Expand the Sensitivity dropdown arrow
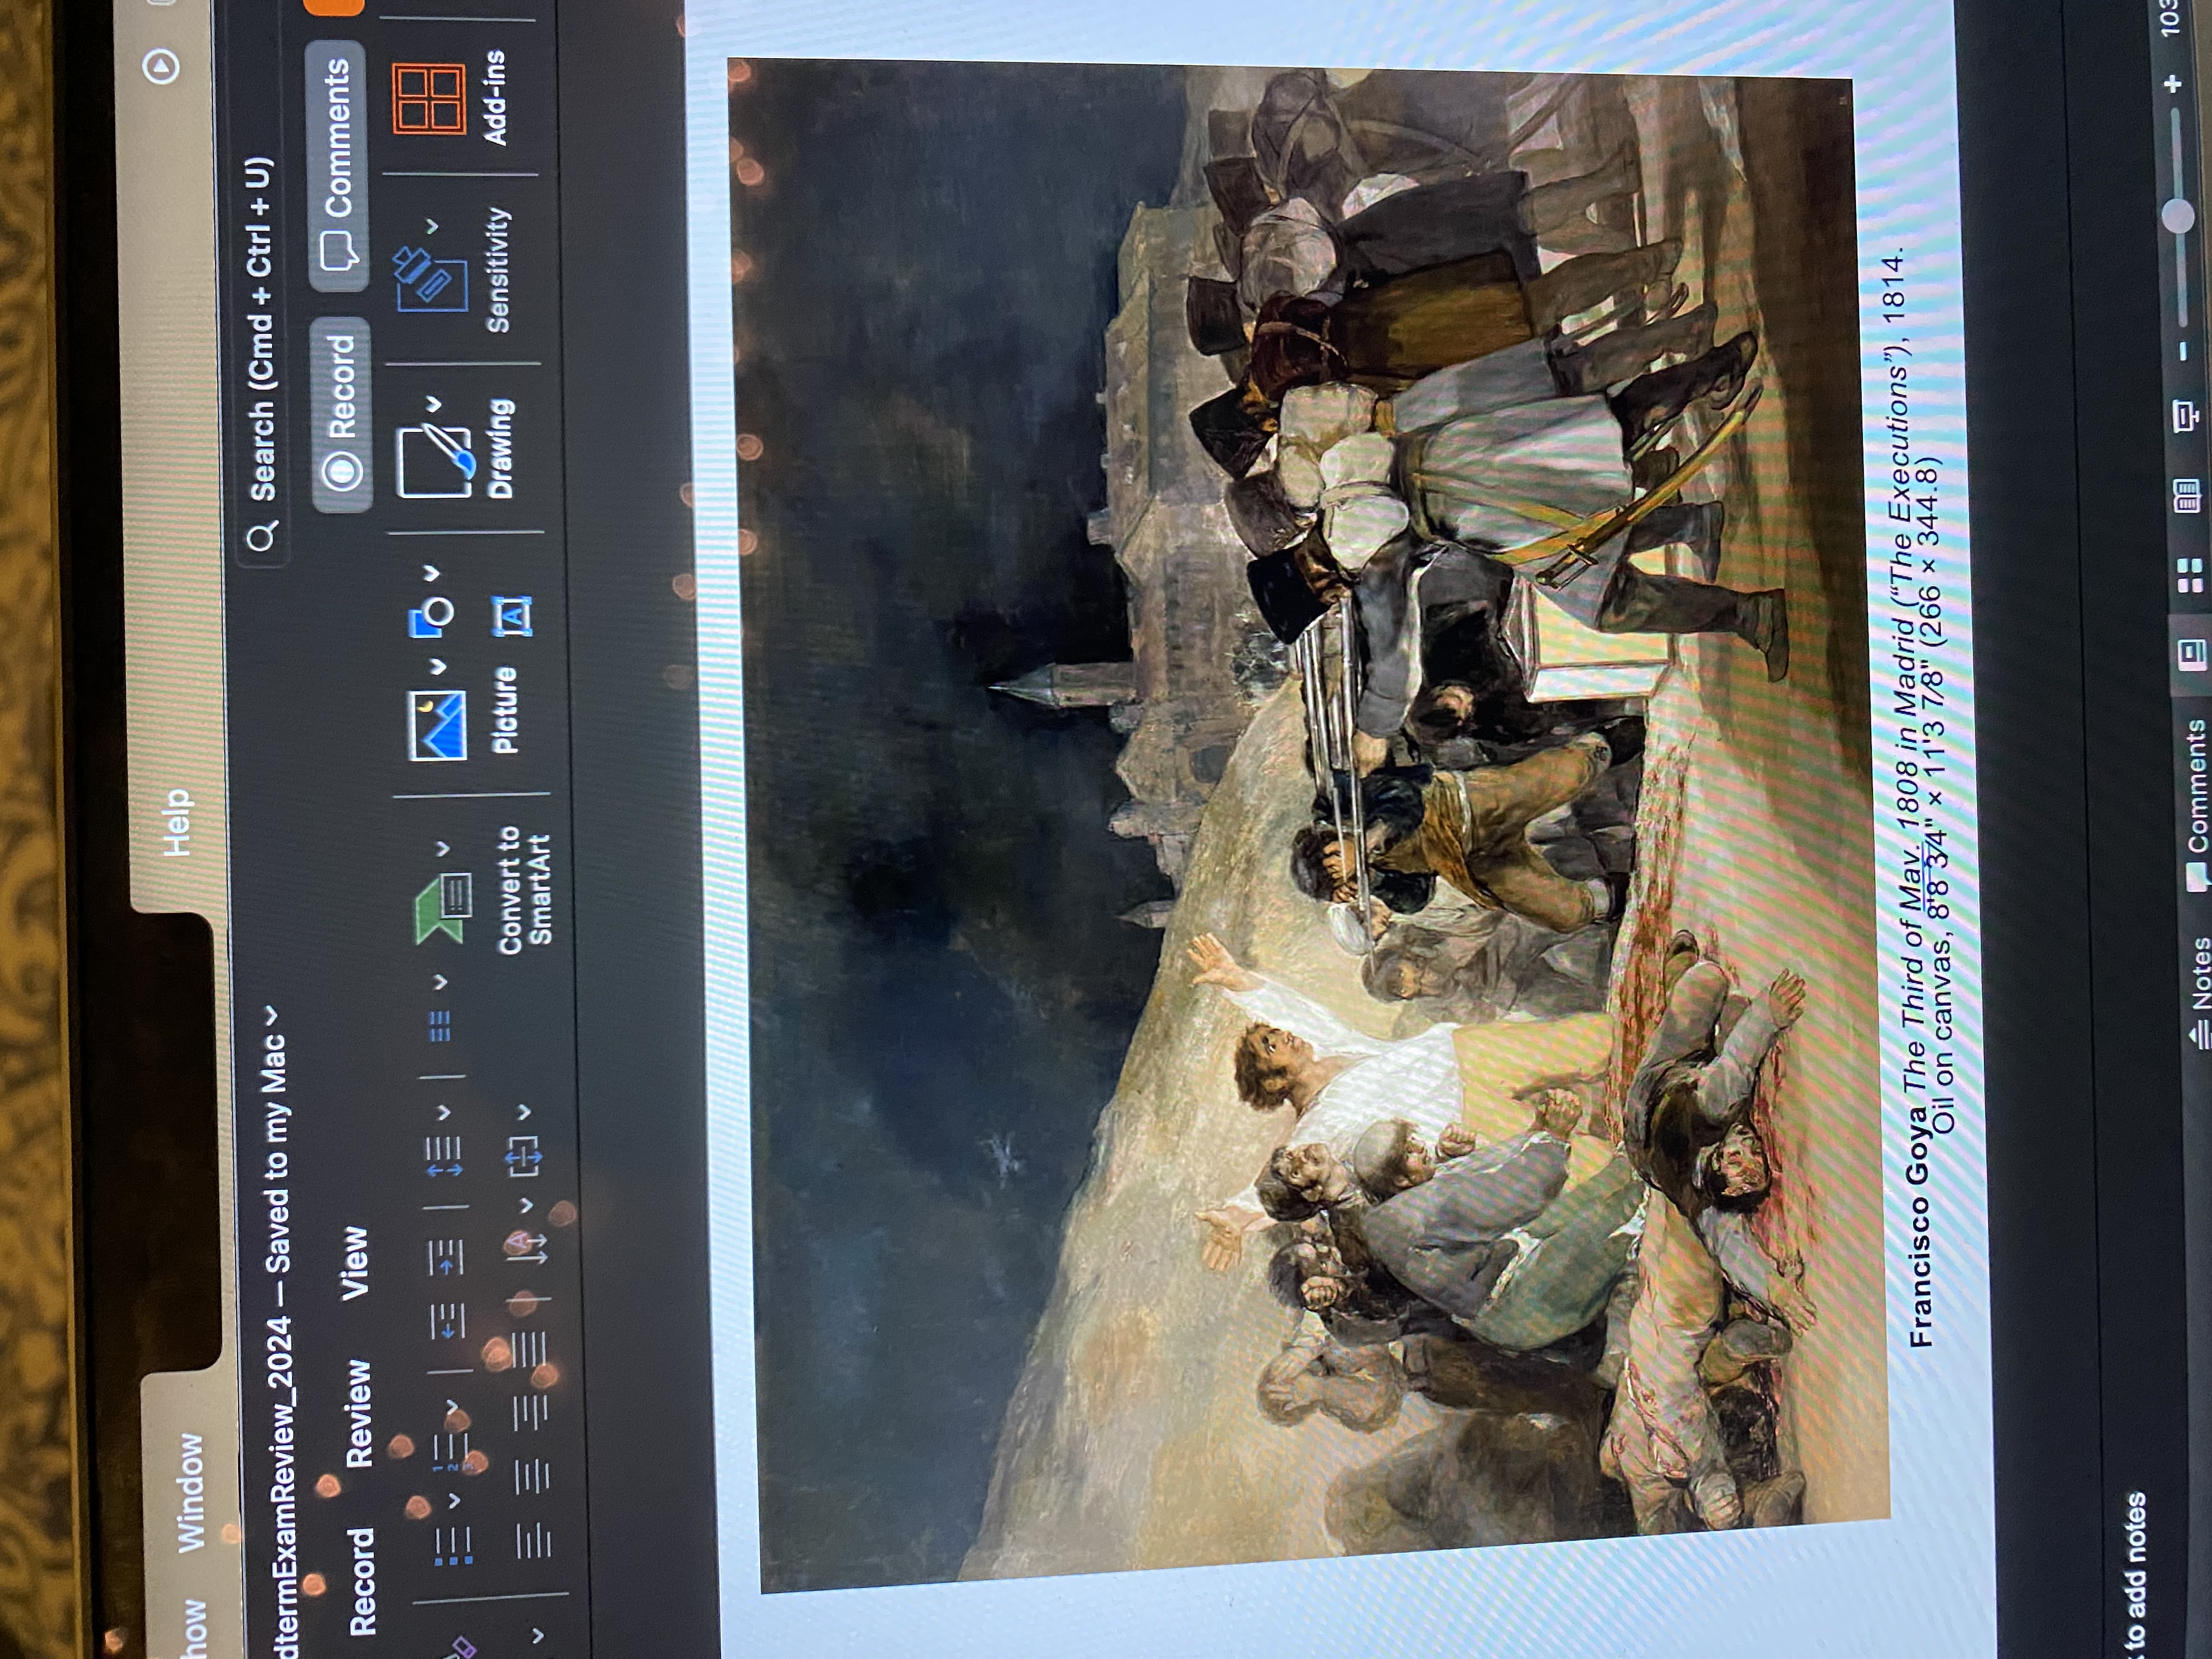Image resolution: width=2212 pixels, height=1659 pixels. 431,227
